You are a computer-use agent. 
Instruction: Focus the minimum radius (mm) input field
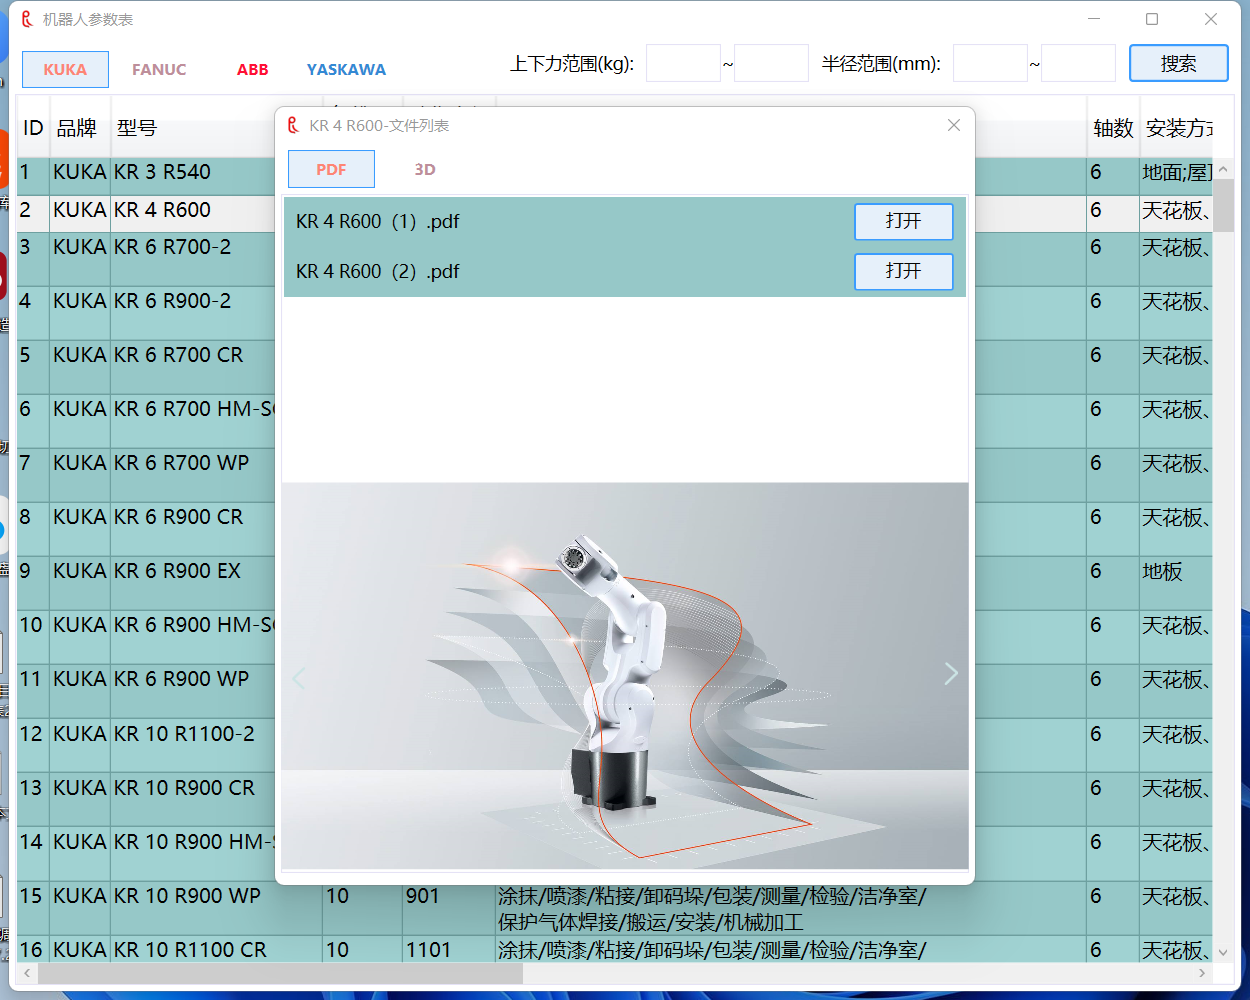point(990,63)
